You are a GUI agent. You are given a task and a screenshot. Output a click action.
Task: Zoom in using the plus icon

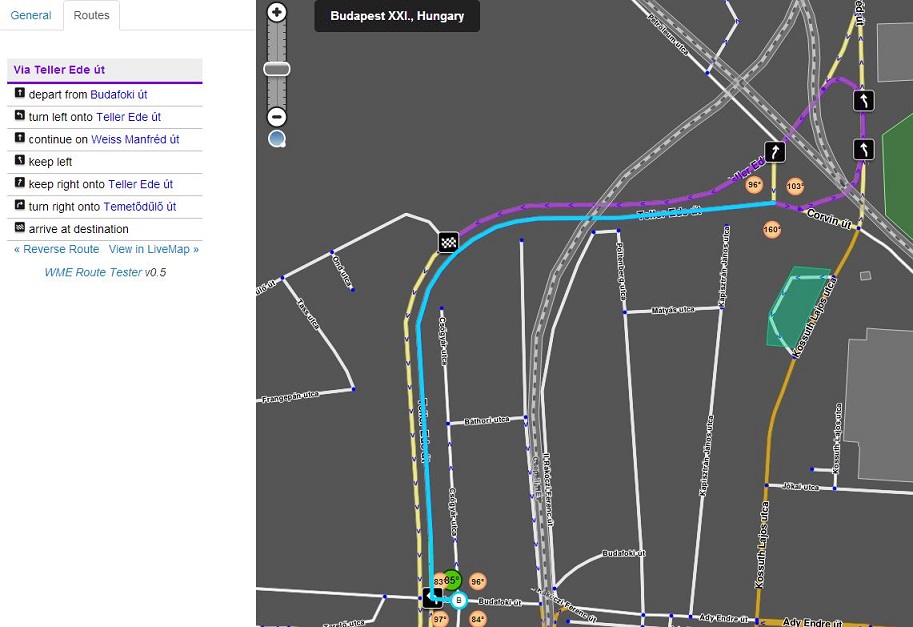click(276, 13)
